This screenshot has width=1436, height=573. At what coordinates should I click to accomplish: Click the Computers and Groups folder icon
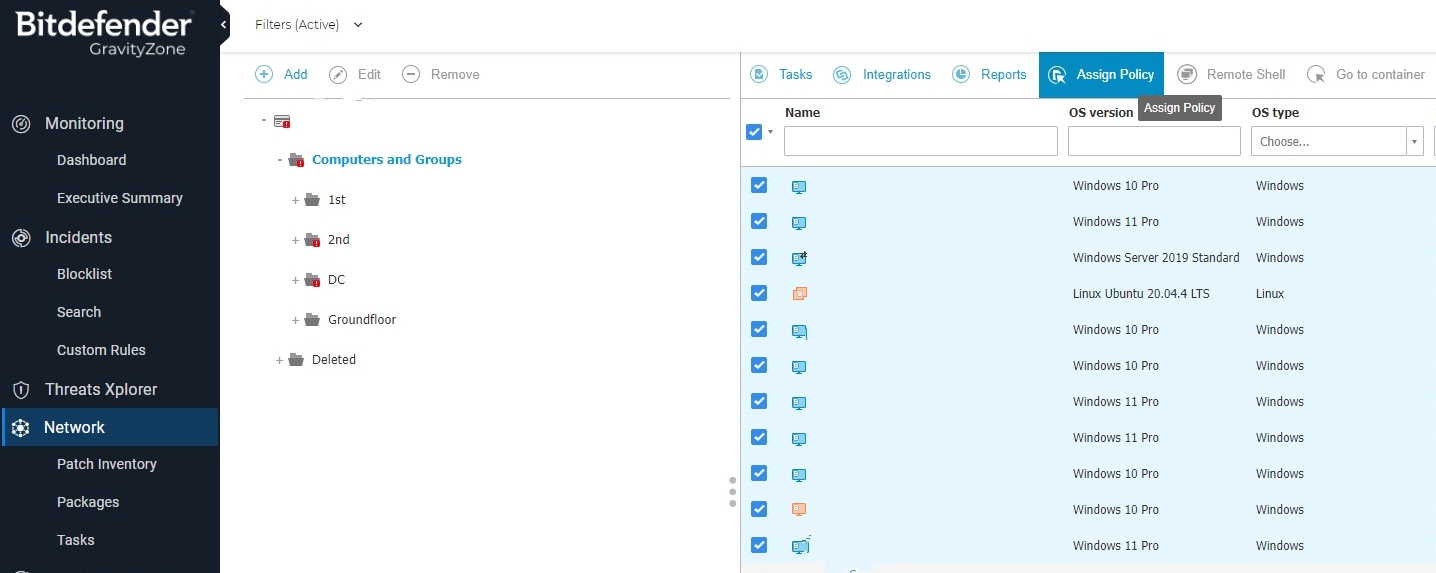(x=296, y=160)
